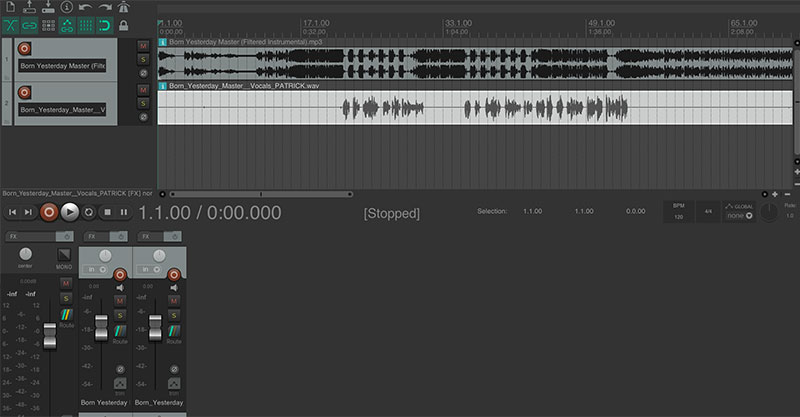Click the Pause transport button

[x=124, y=212]
